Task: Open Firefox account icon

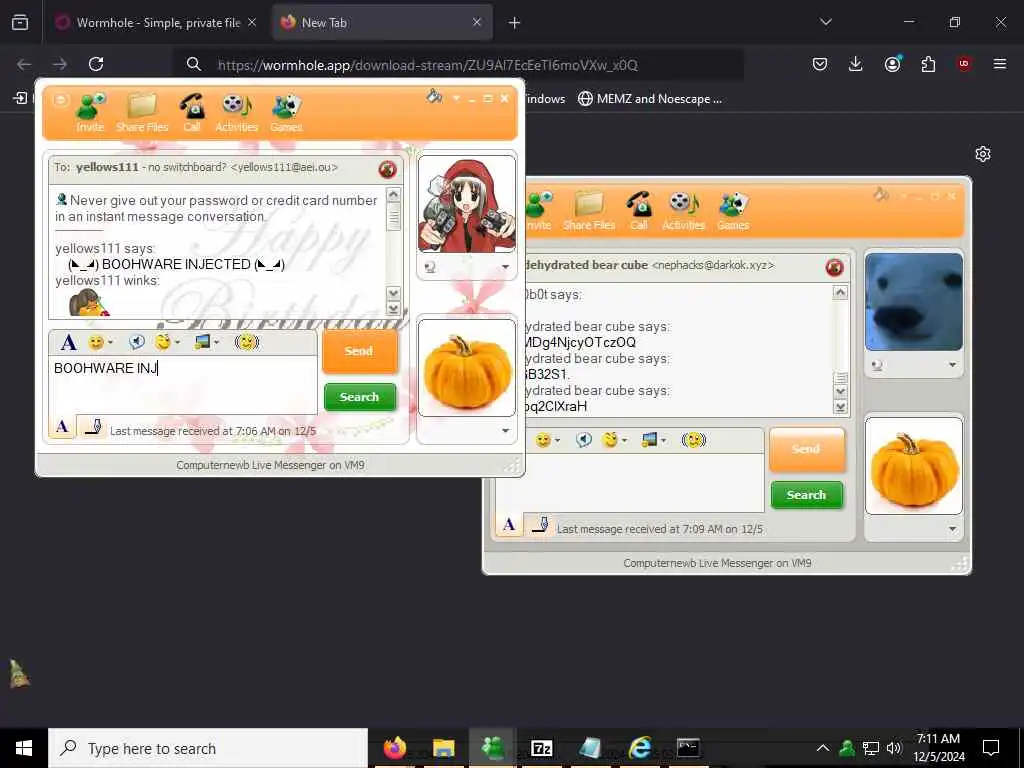Action: pyautogui.click(x=892, y=64)
